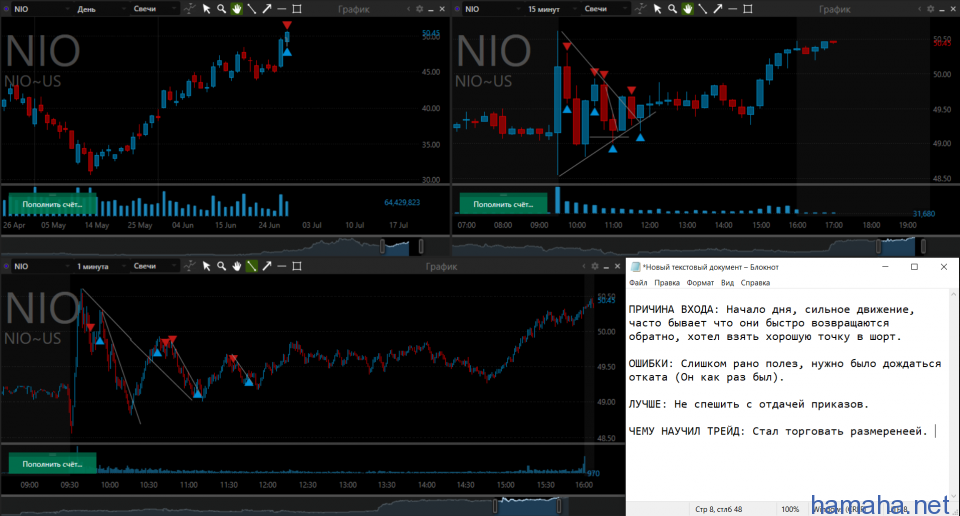Minimize the 1-minute chart panel
The image size is (960, 516).
606,267
